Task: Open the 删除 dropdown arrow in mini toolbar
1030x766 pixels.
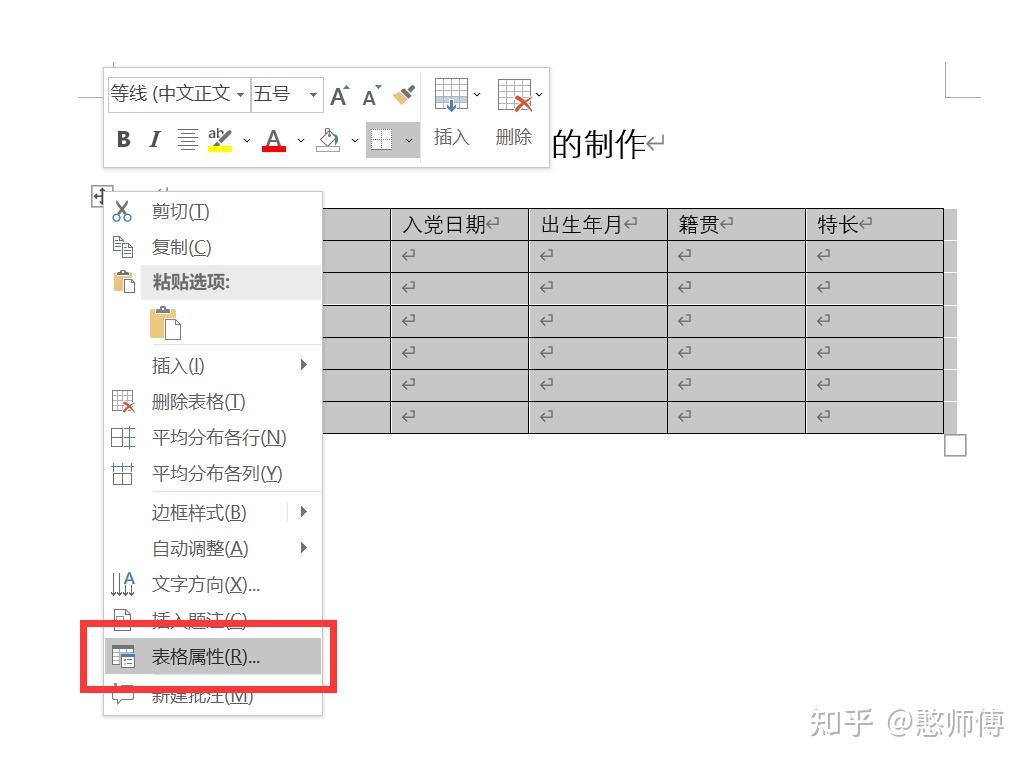Action: pos(539,95)
